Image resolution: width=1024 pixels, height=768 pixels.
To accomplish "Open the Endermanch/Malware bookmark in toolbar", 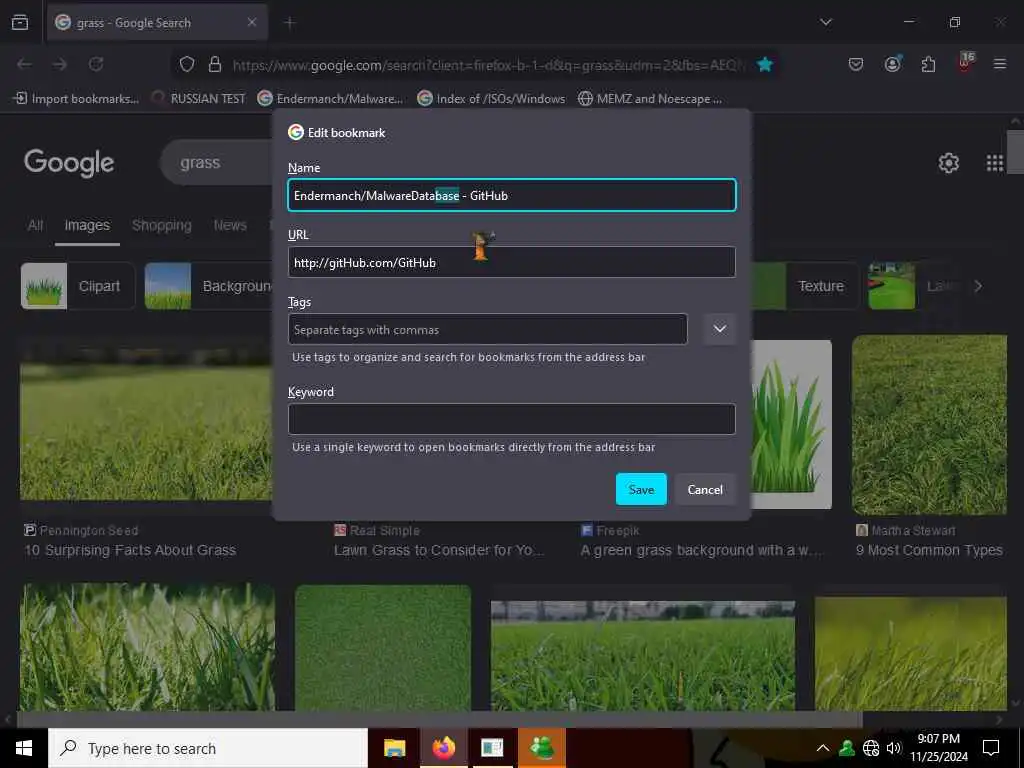I will click(330, 99).
